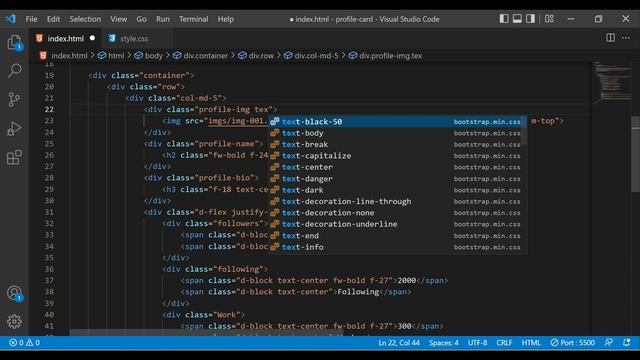Image resolution: width=640 pixels, height=360 pixels.
Task: Click the errors count in status bar
Action: 16,342
